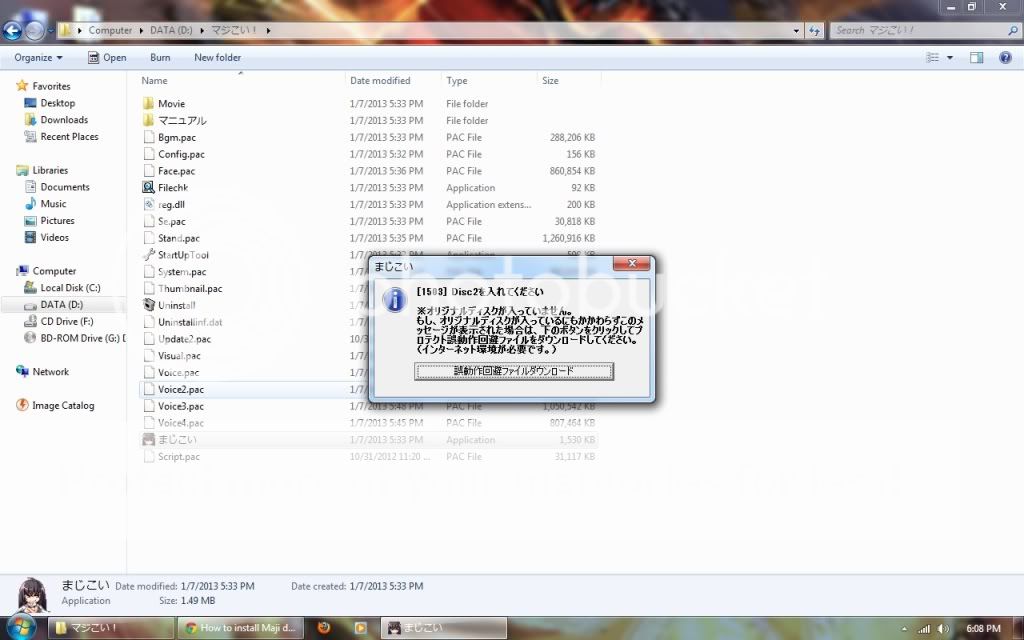Click the refresh button beside address bar
Image resolution: width=1024 pixels, height=640 pixels.
tap(814, 30)
